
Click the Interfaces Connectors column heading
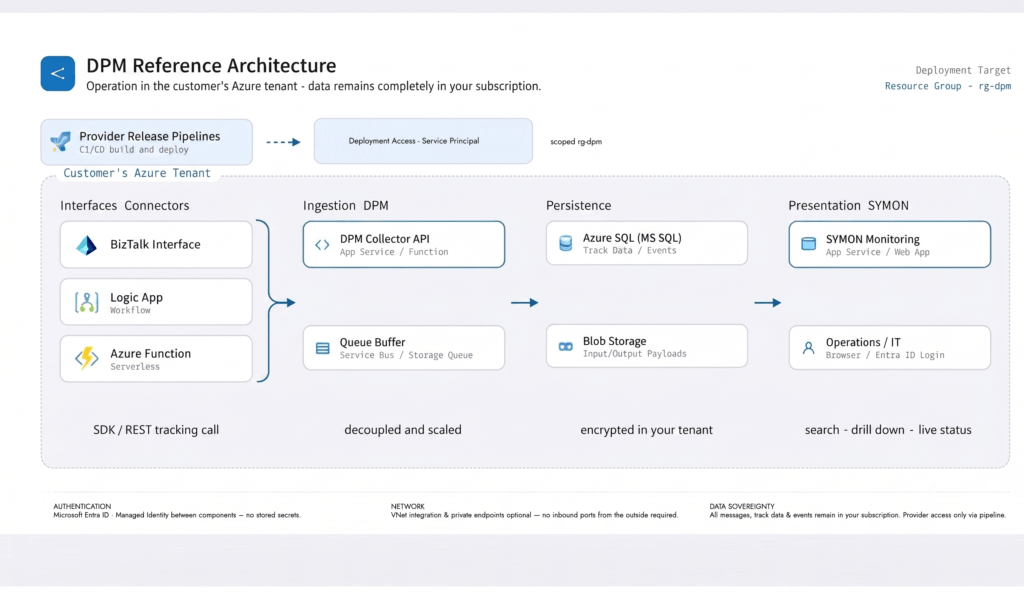point(125,205)
